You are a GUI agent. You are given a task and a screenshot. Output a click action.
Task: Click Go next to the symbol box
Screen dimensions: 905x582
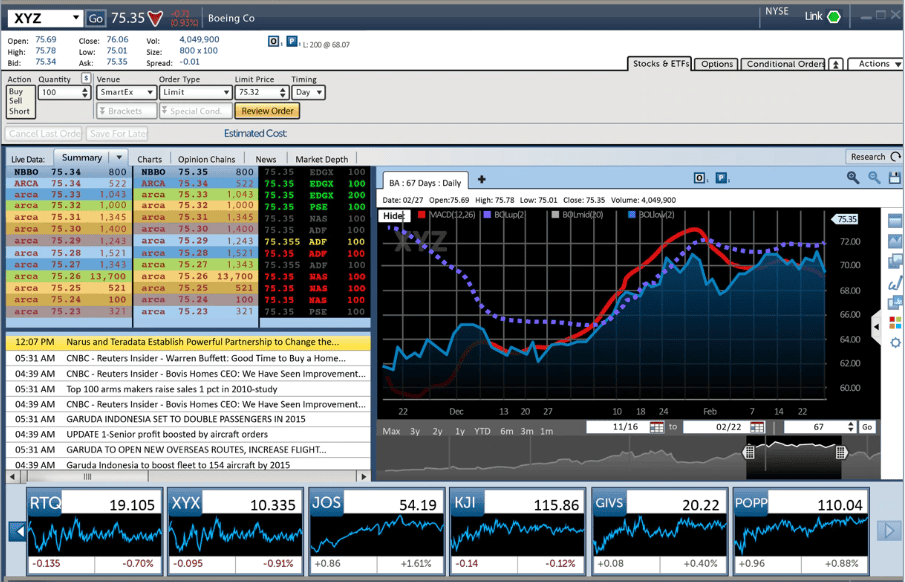point(95,18)
